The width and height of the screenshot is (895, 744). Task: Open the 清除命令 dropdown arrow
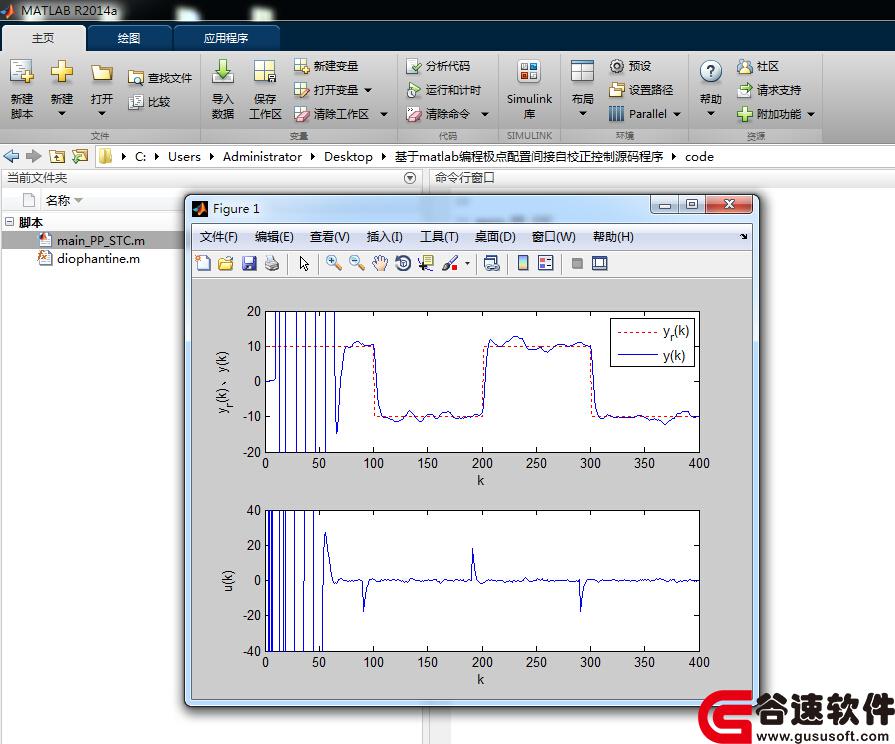[x=485, y=114]
